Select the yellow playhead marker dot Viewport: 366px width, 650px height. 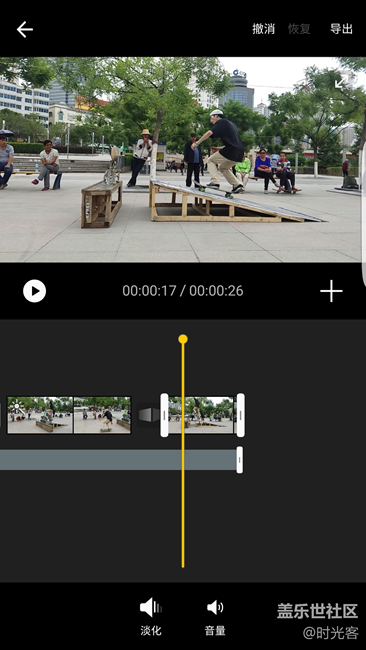(183, 339)
